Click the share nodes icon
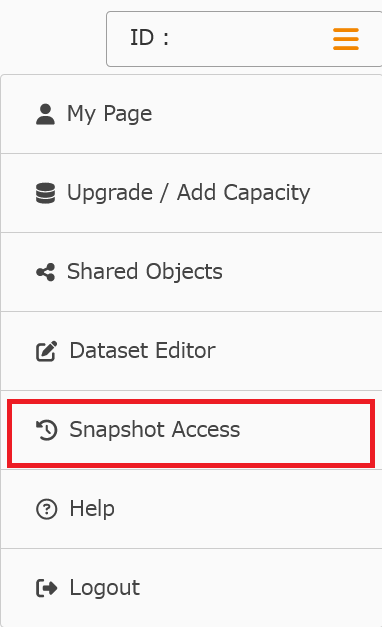Screen dimensions: 382x627 pos(45,272)
